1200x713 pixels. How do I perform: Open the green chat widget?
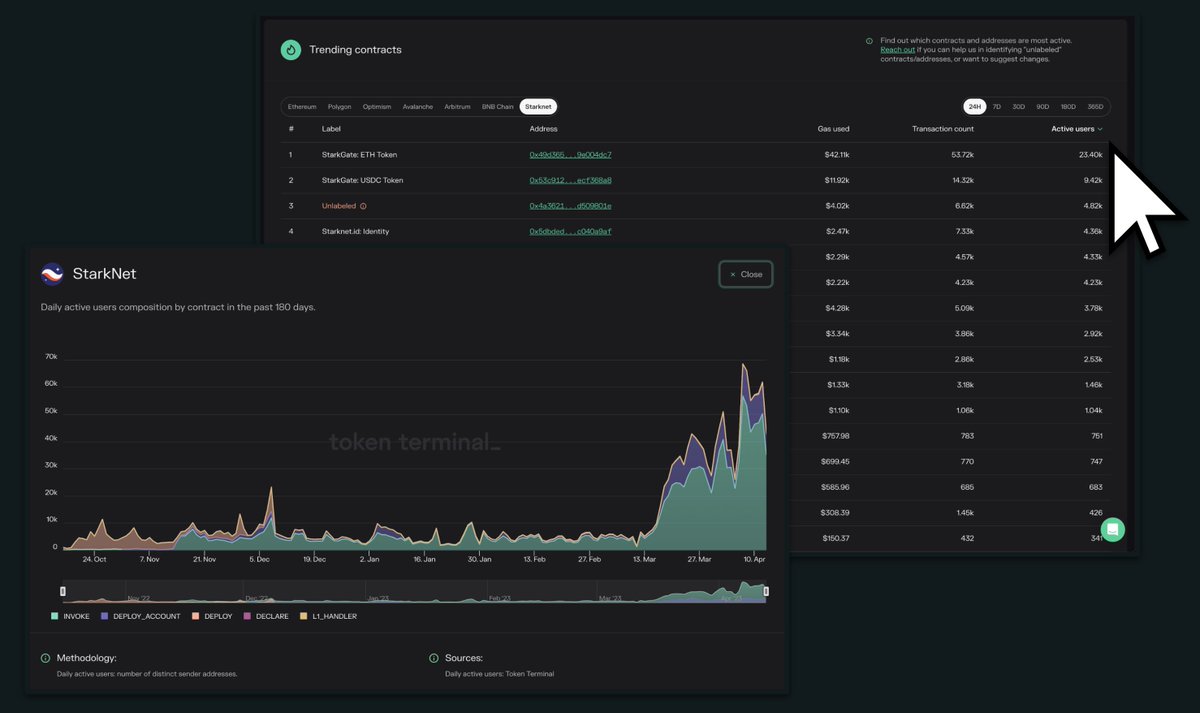1112,529
